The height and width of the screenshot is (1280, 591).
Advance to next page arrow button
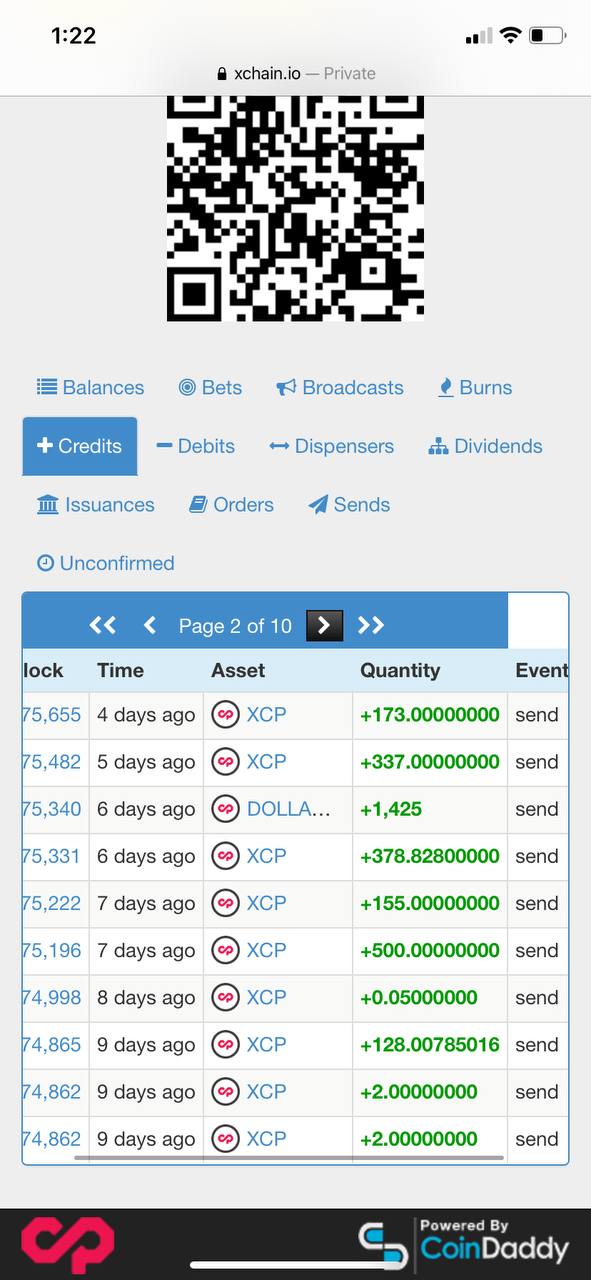click(x=324, y=625)
